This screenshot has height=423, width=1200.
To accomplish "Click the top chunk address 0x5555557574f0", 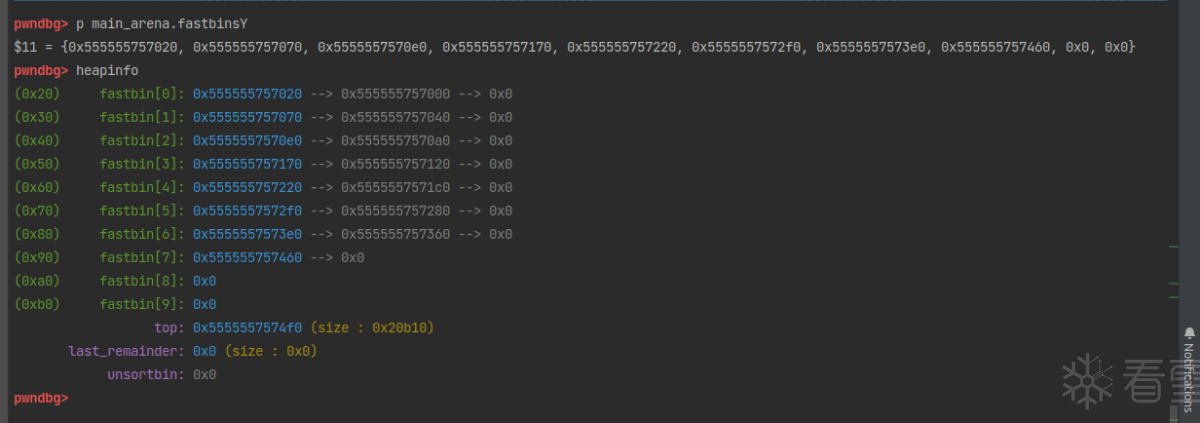I will tap(247, 328).
